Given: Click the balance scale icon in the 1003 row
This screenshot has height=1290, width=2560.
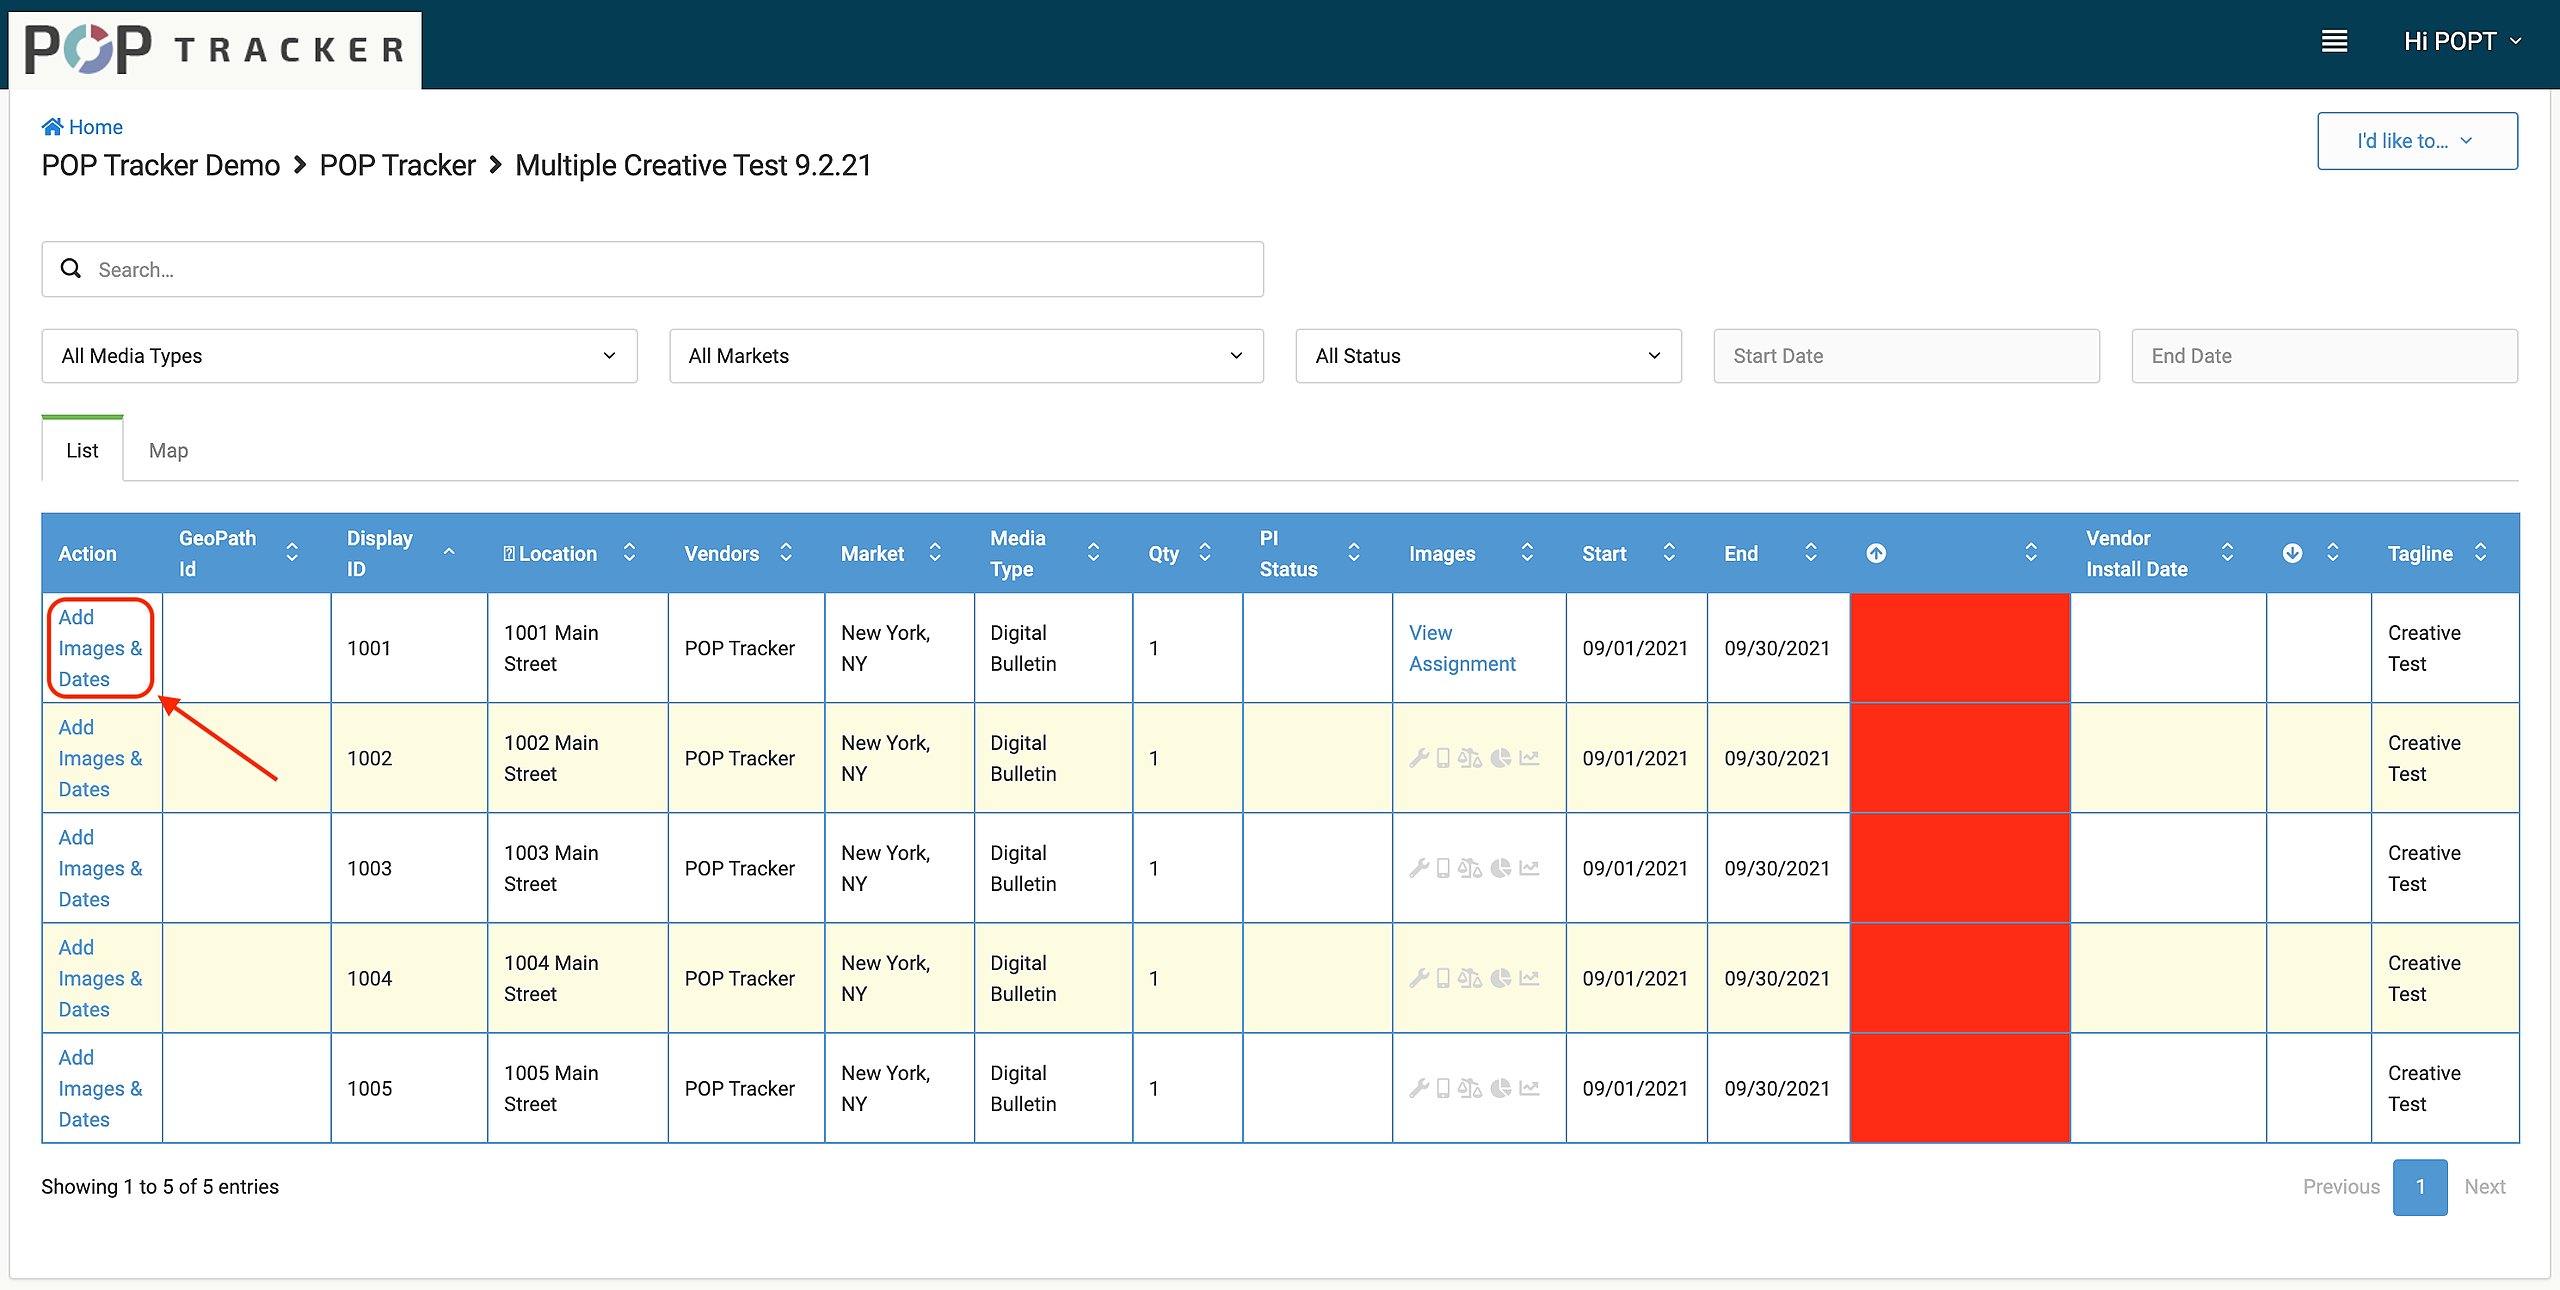Looking at the screenshot, I should 1470,868.
